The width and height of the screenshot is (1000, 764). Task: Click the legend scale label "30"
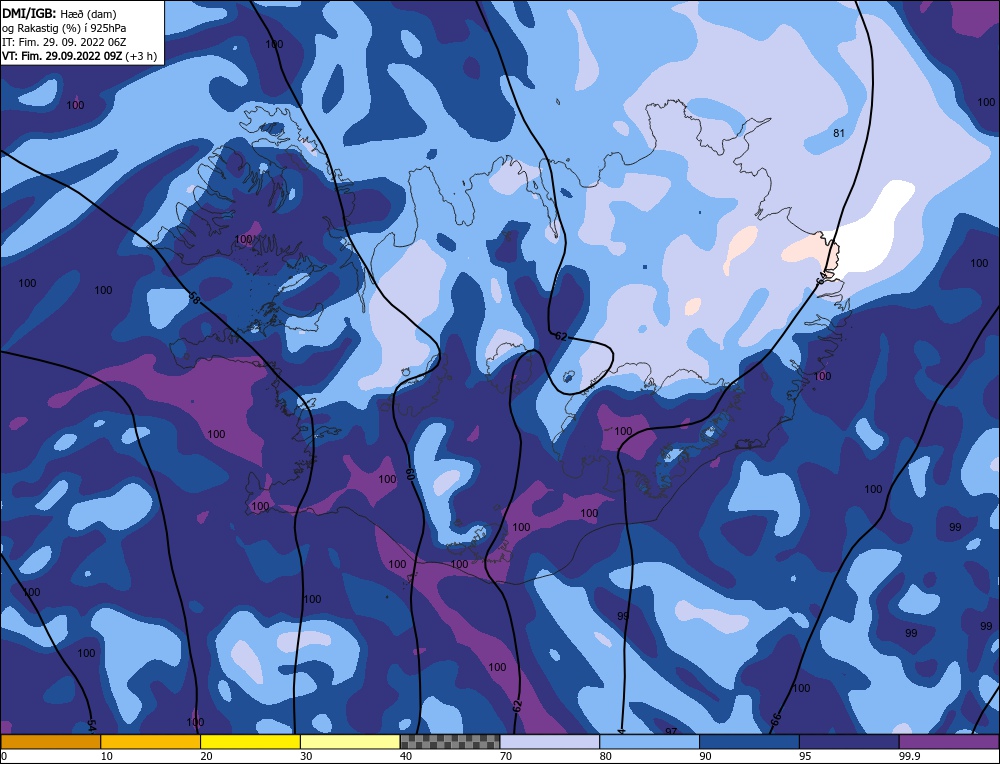306,756
